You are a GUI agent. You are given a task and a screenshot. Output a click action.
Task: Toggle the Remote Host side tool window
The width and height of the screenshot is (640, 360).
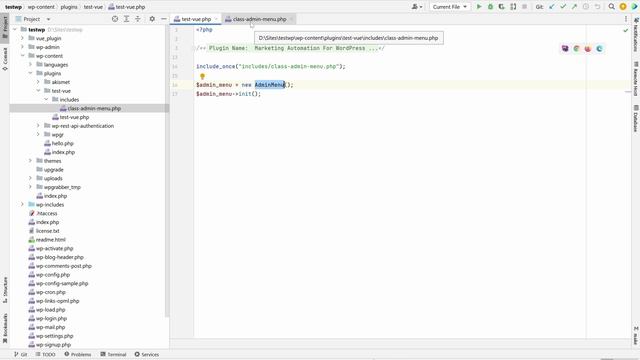[x=636, y=78]
